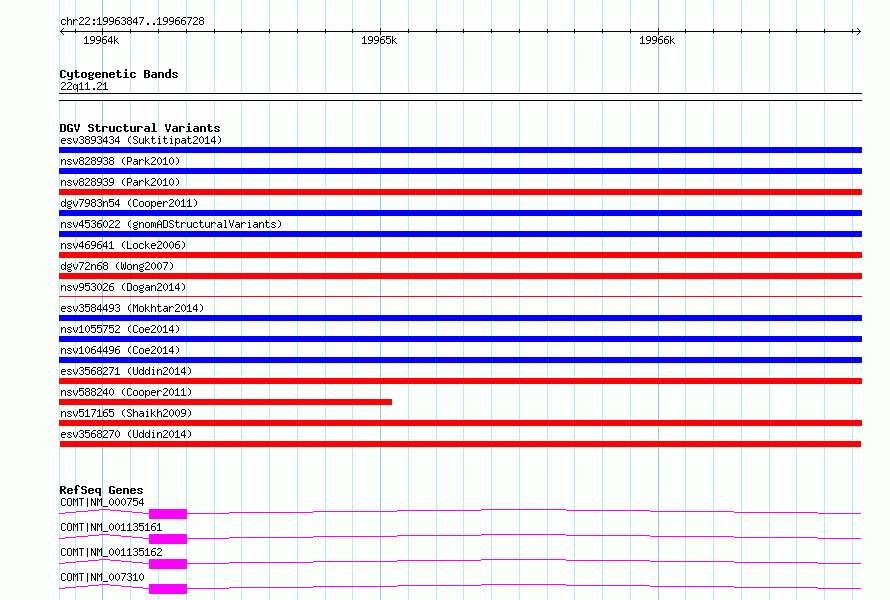Open dgv7983n54 (Cooper2011) variant label
890x600 pixels.
[x=129, y=203]
